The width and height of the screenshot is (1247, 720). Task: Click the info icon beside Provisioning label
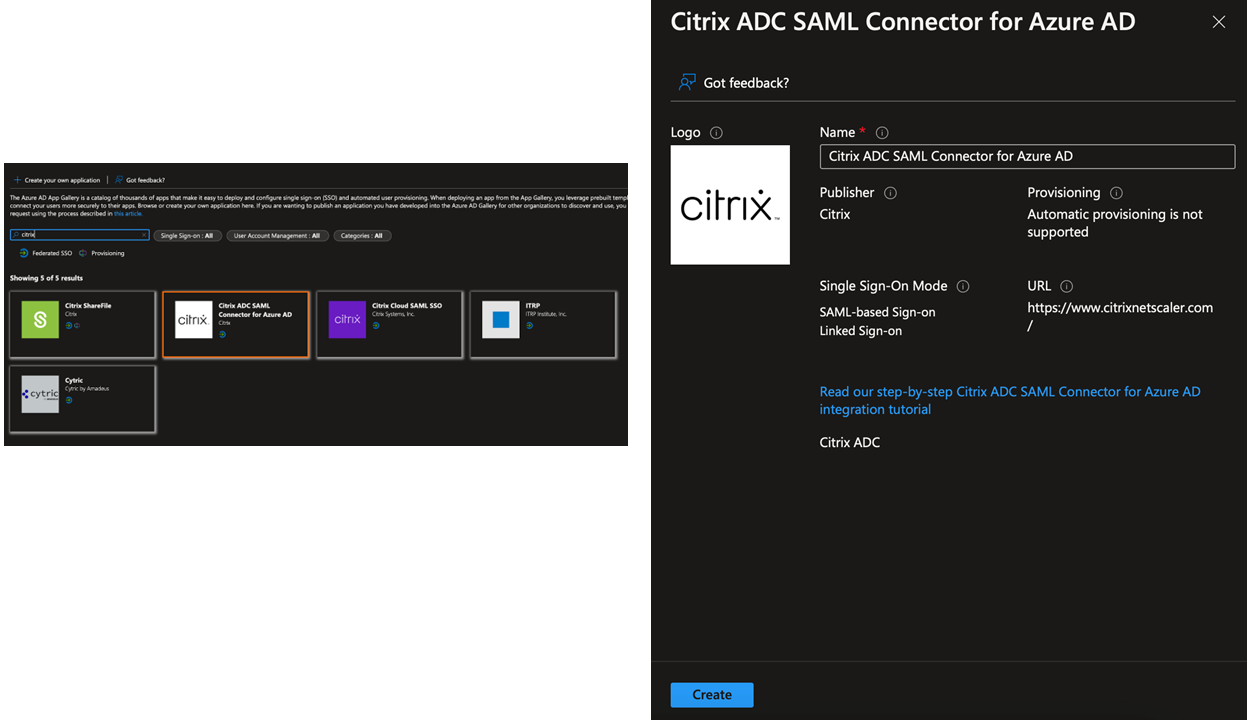pos(1116,193)
